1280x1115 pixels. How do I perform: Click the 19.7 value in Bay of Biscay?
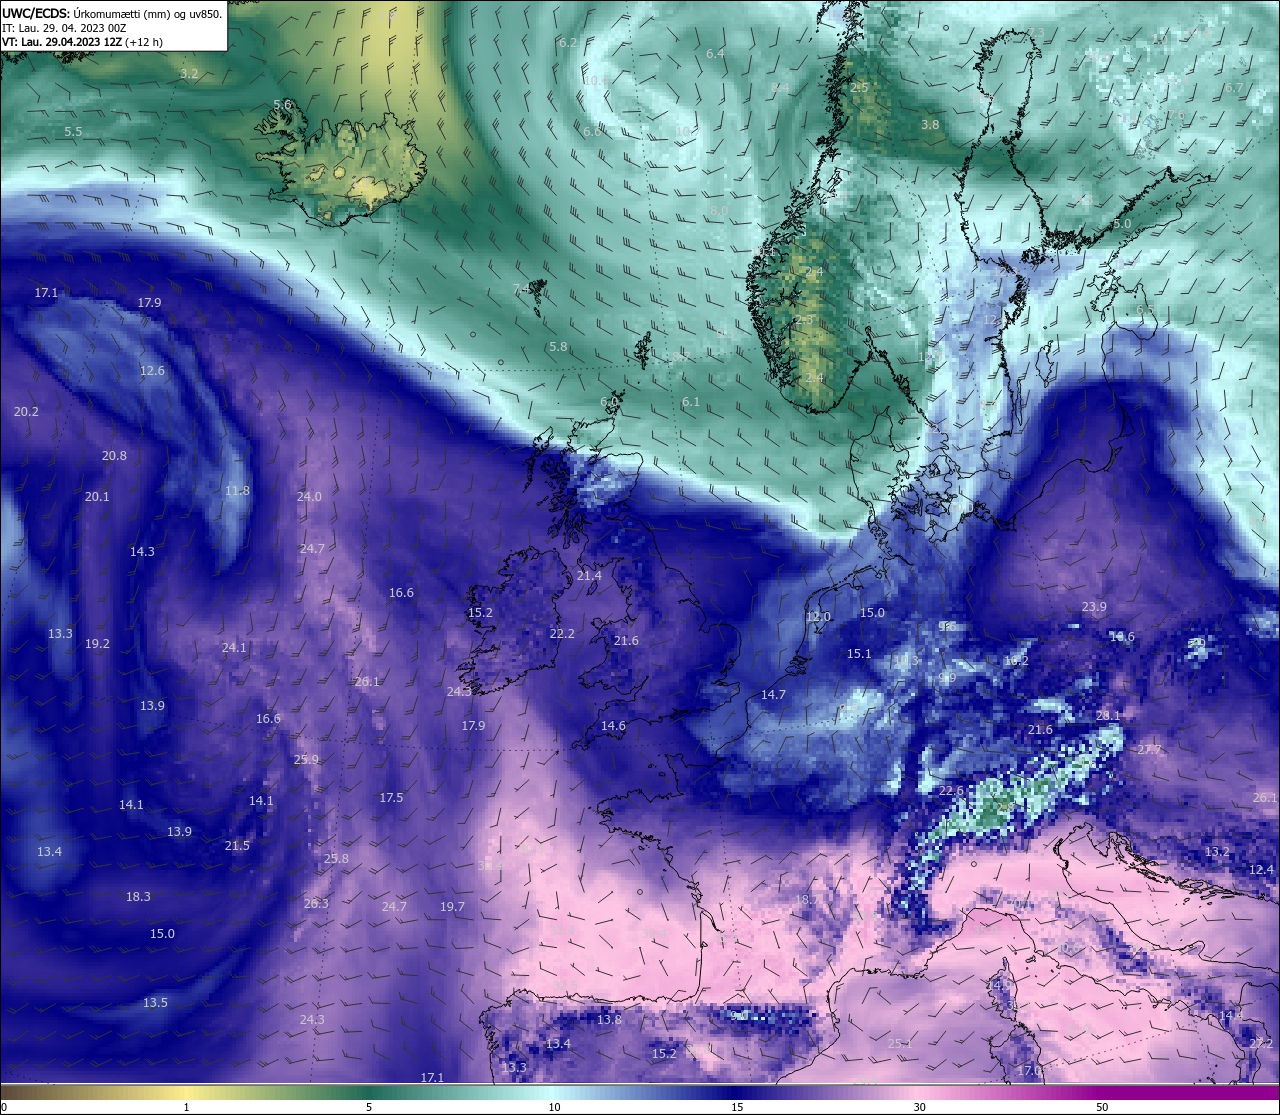452,906
